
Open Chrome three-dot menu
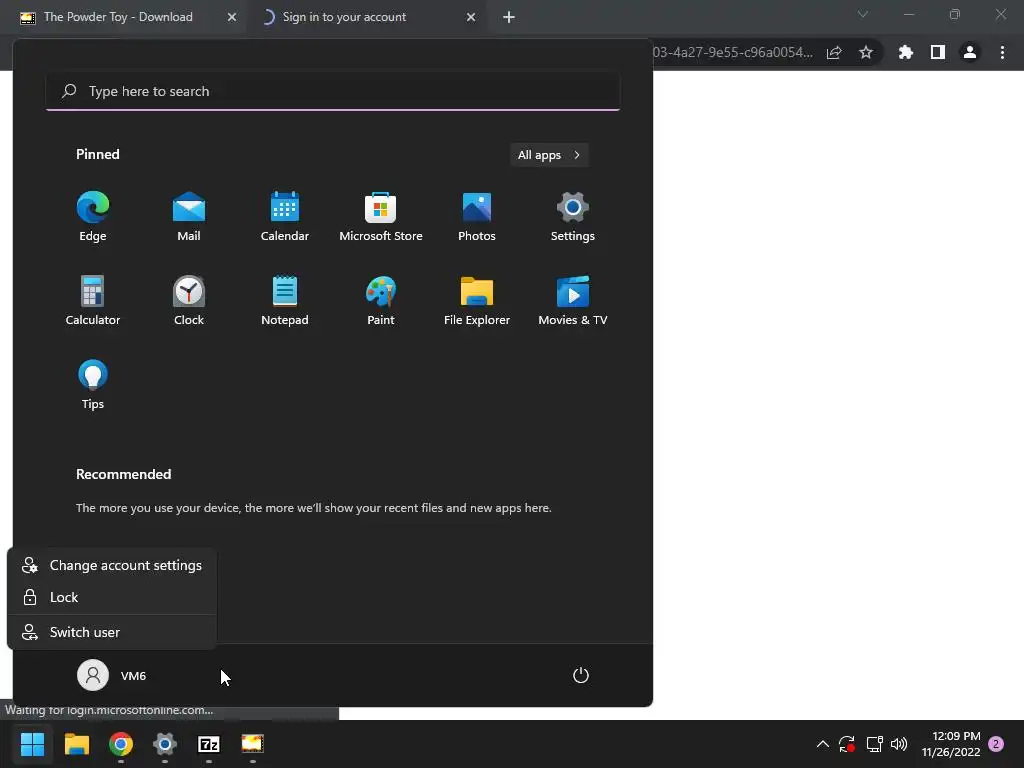1002,52
